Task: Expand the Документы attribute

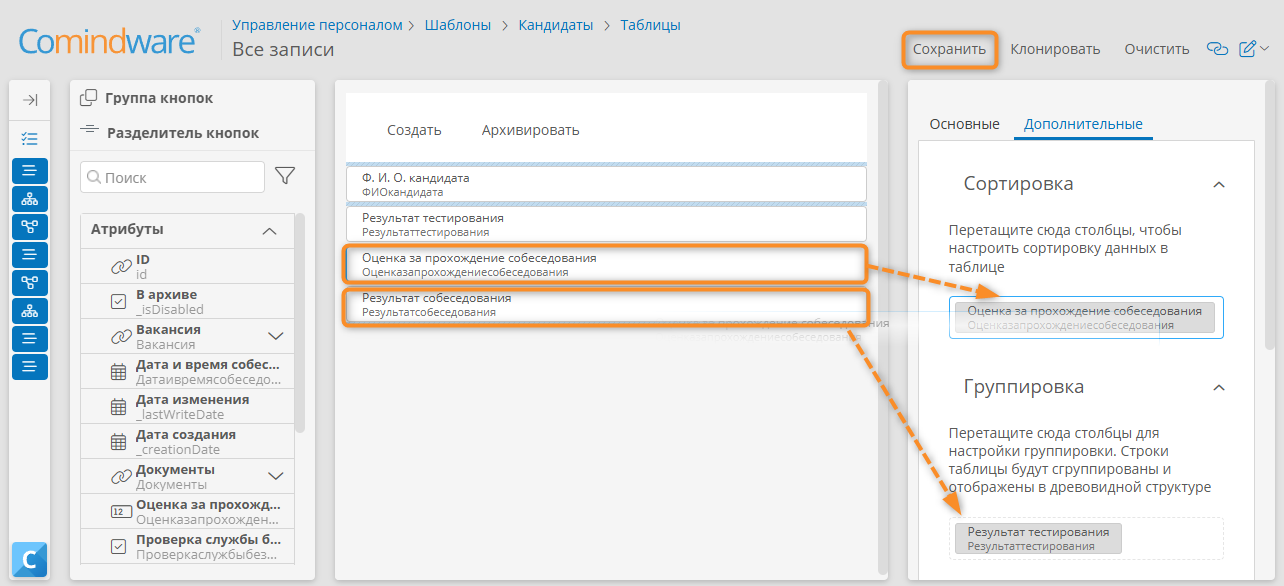Action: 277,476
